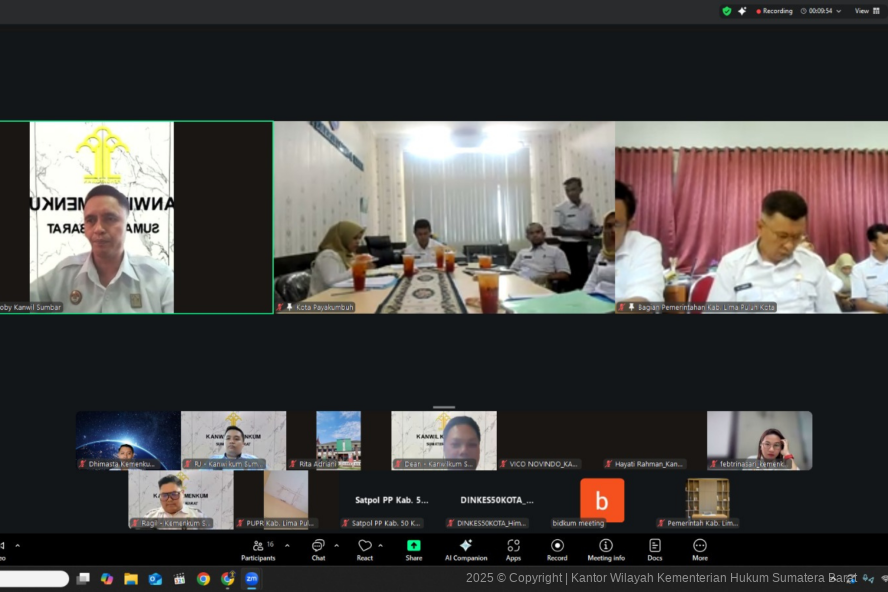Viewport: 888px width, 592px height.
Task: Open the Participants panel
Action: tap(258, 549)
